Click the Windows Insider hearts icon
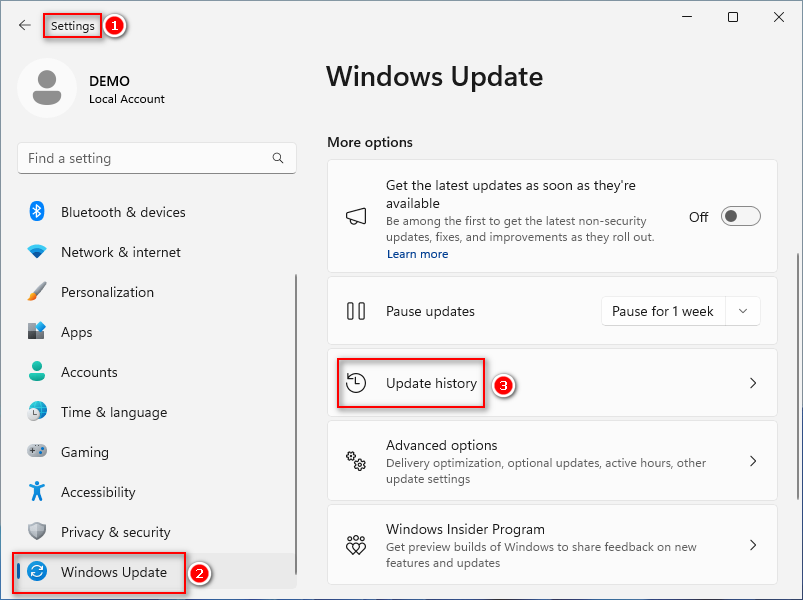This screenshot has height=600, width=803. tap(356, 545)
